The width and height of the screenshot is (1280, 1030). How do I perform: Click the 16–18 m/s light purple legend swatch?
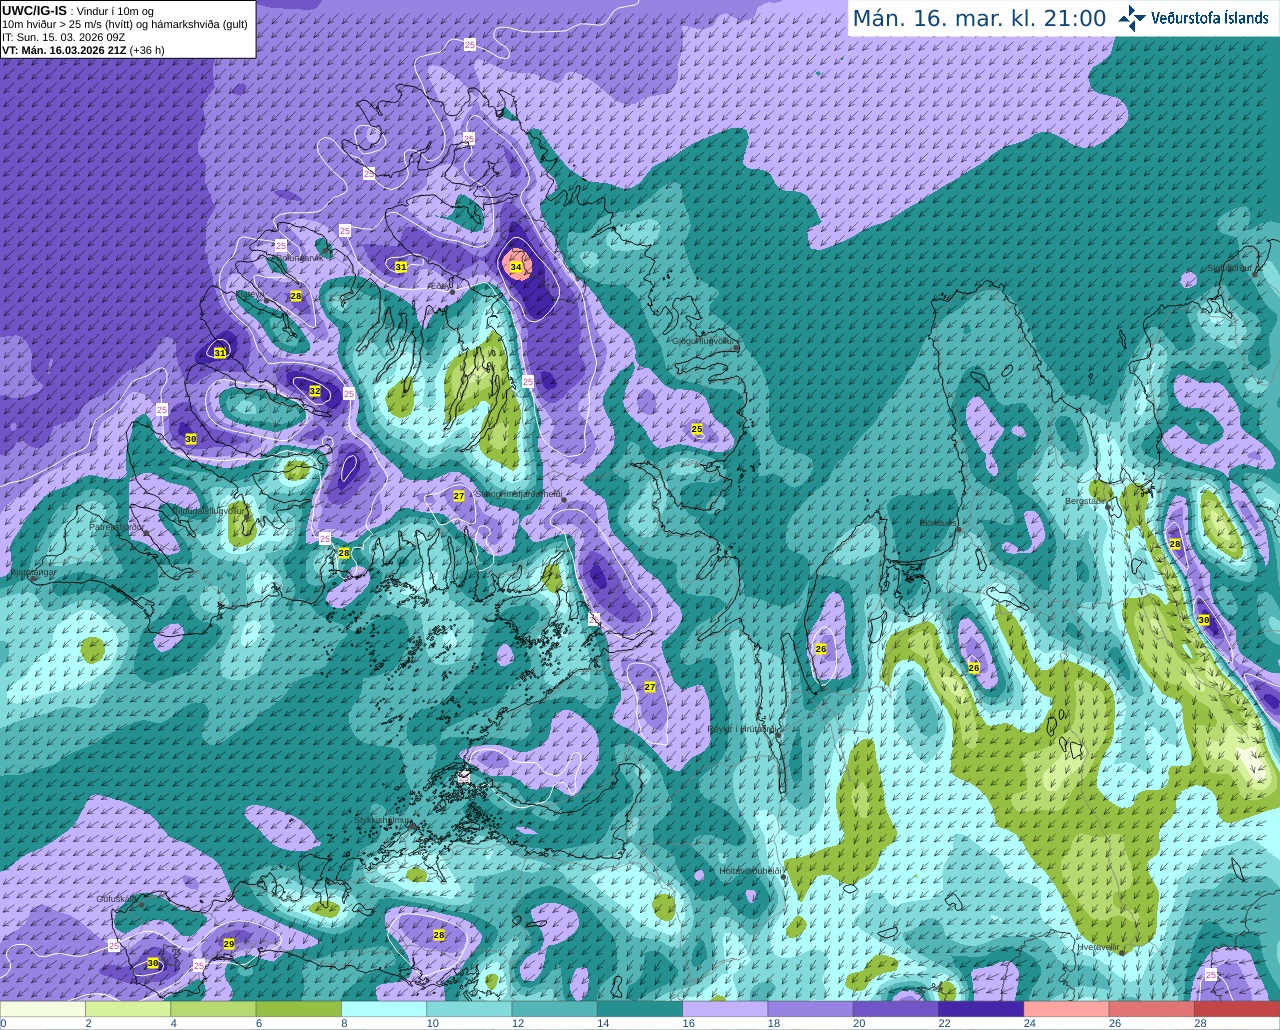click(725, 1009)
